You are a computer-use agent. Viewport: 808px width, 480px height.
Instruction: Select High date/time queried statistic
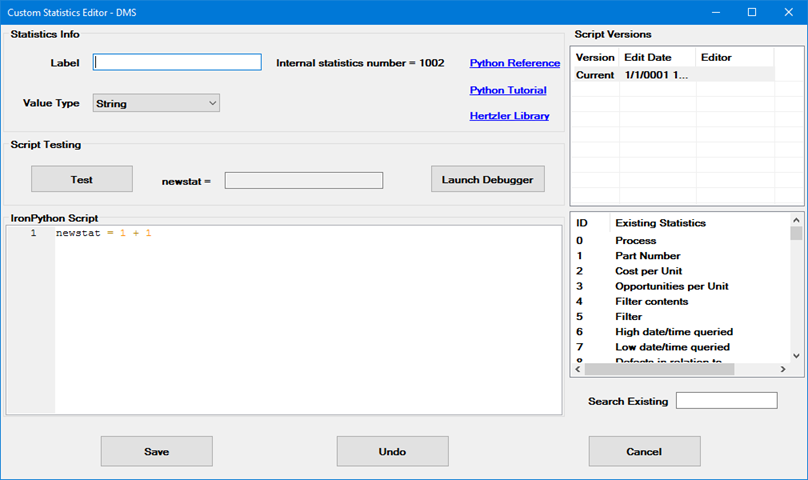pos(673,331)
